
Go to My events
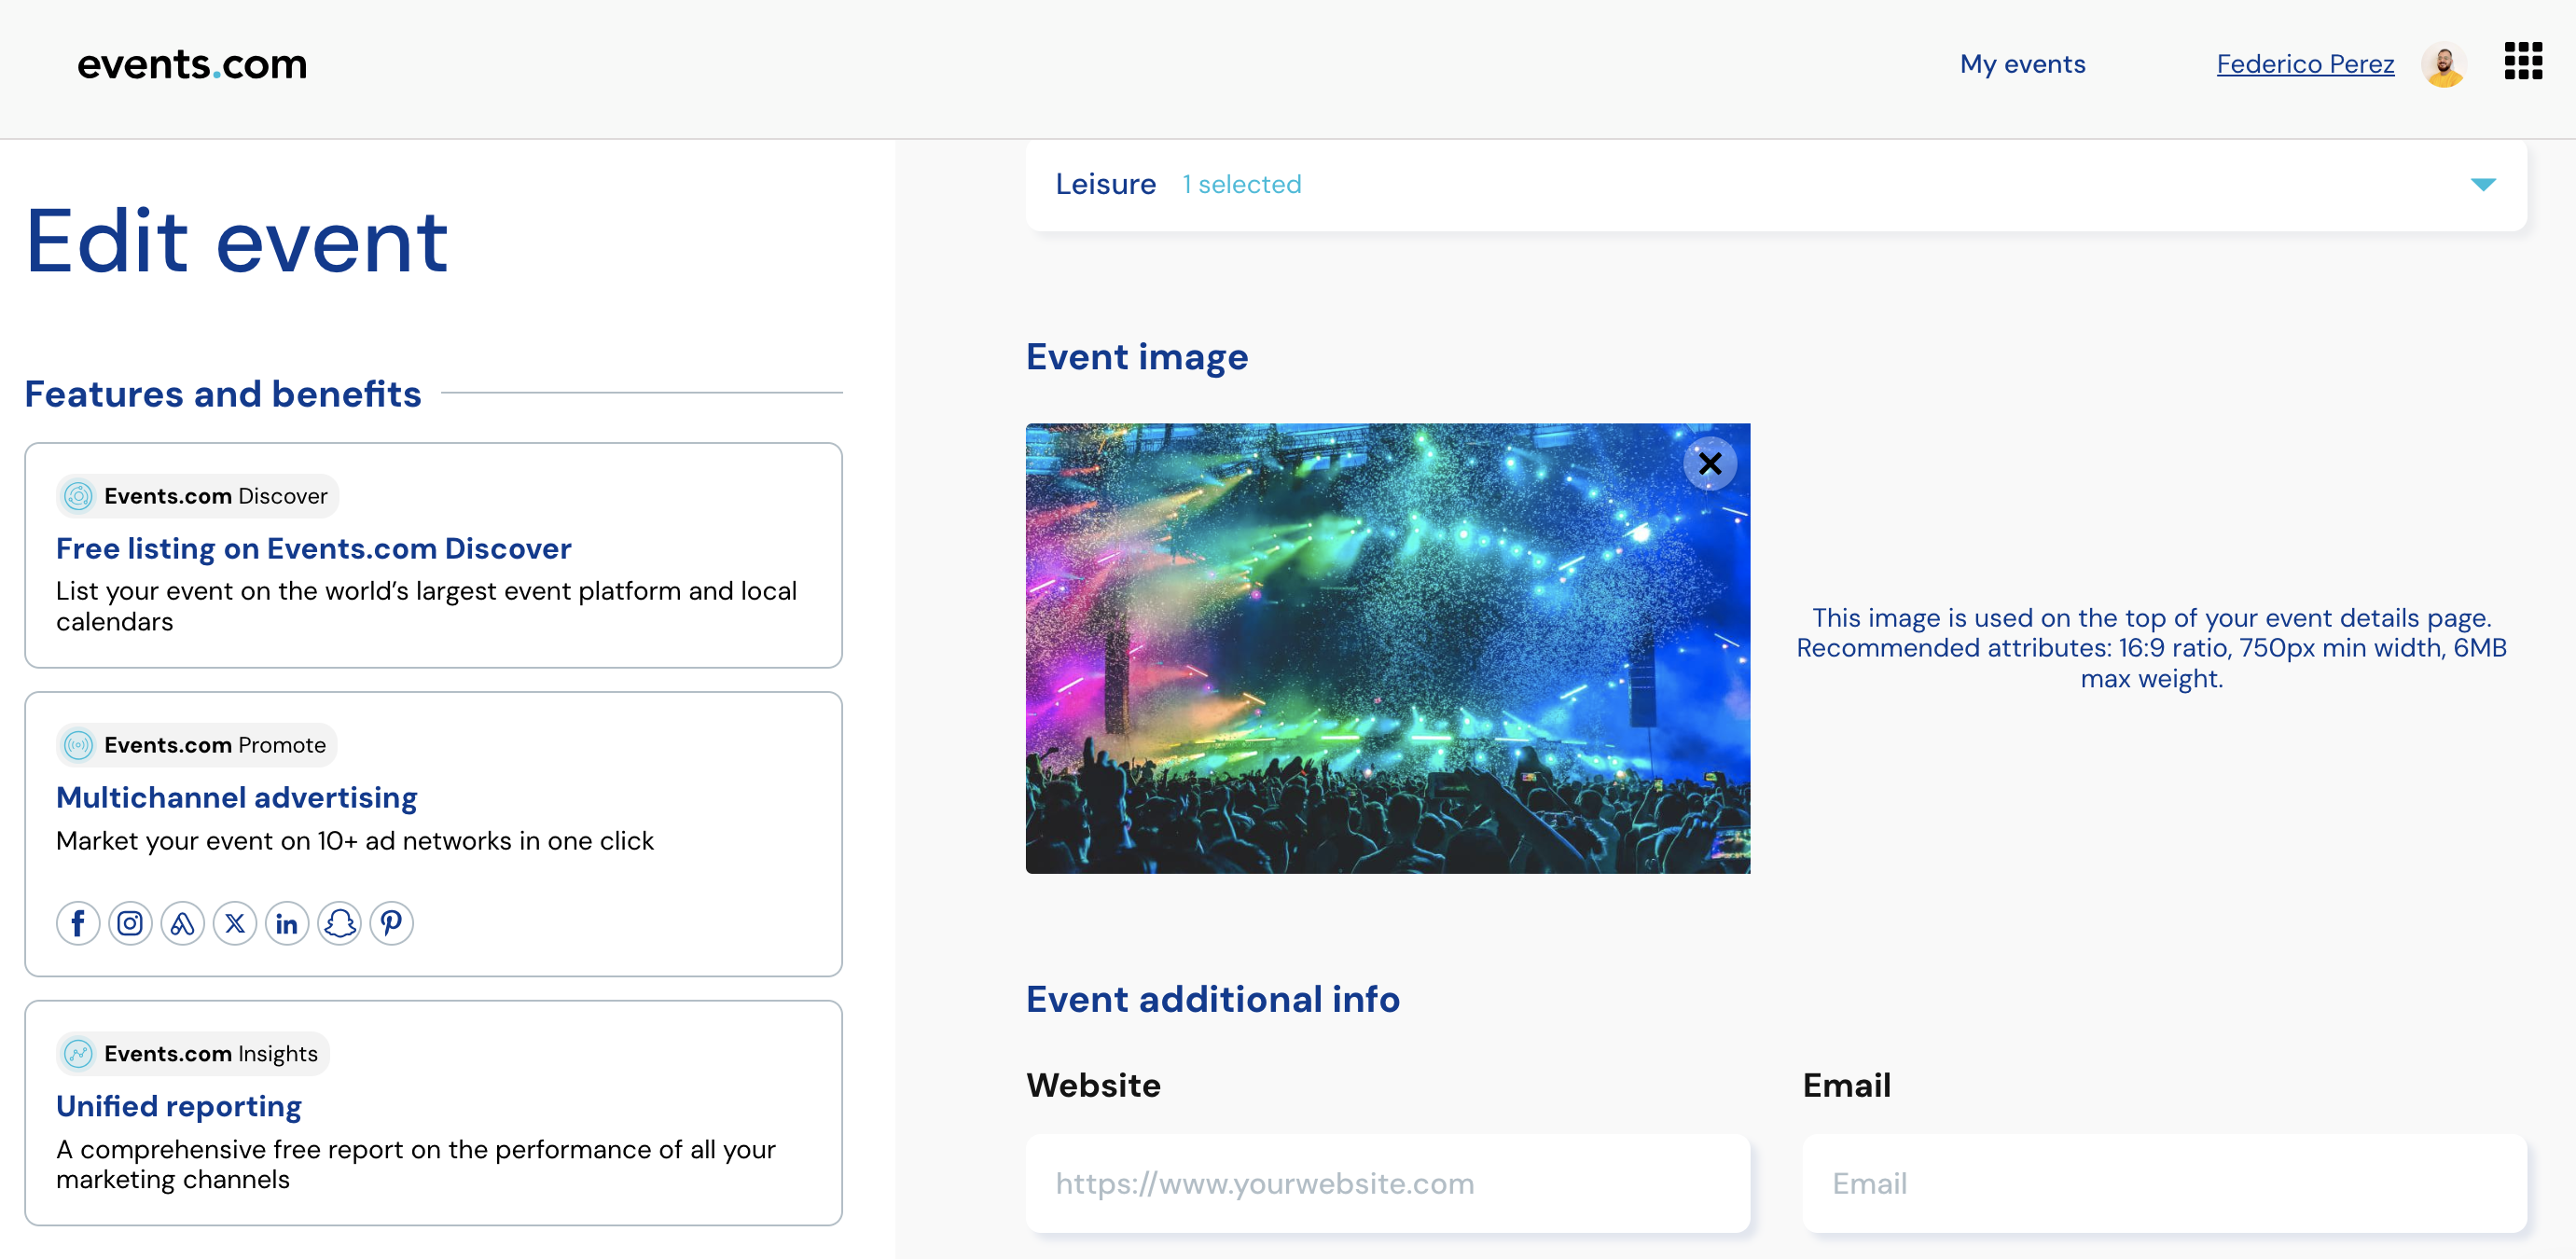click(2022, 64)
